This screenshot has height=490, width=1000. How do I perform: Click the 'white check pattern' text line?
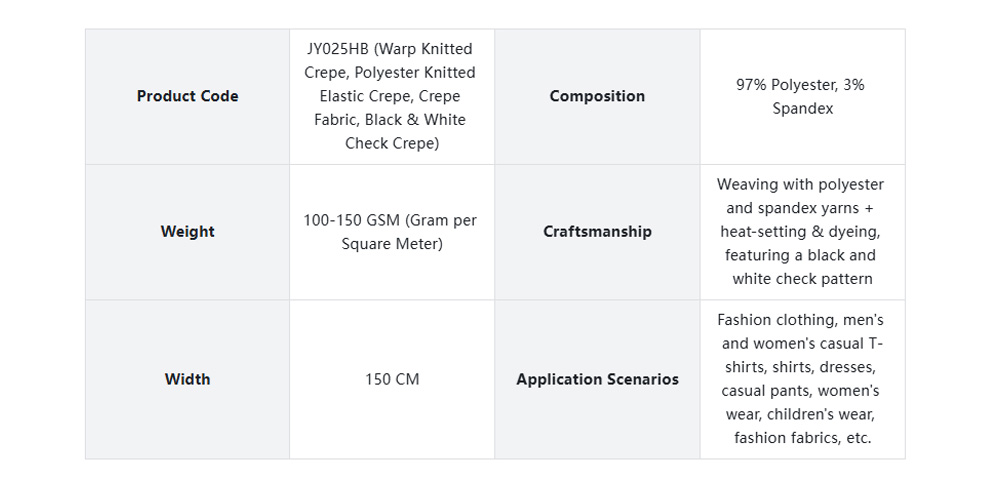click(x=802, y=279)
